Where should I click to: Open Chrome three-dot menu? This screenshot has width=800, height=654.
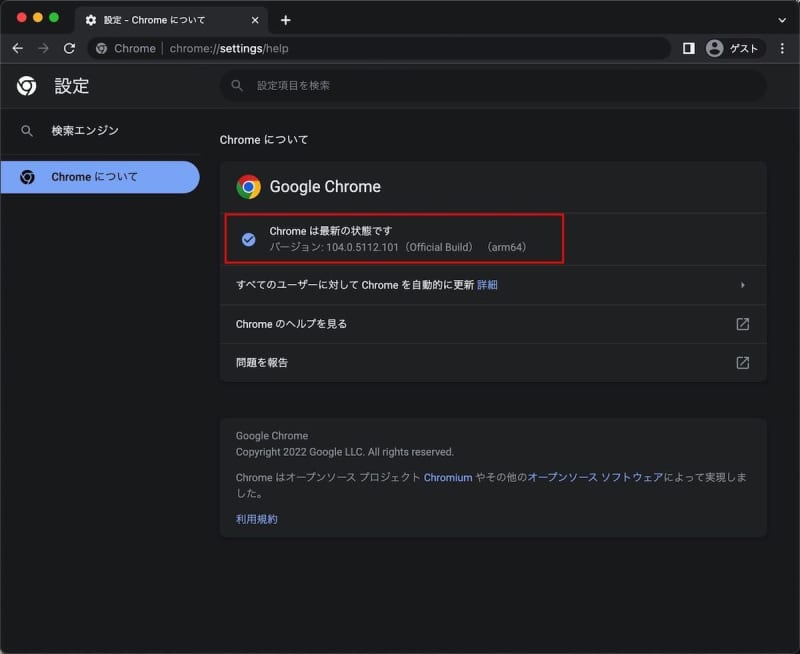click(782, 48)
